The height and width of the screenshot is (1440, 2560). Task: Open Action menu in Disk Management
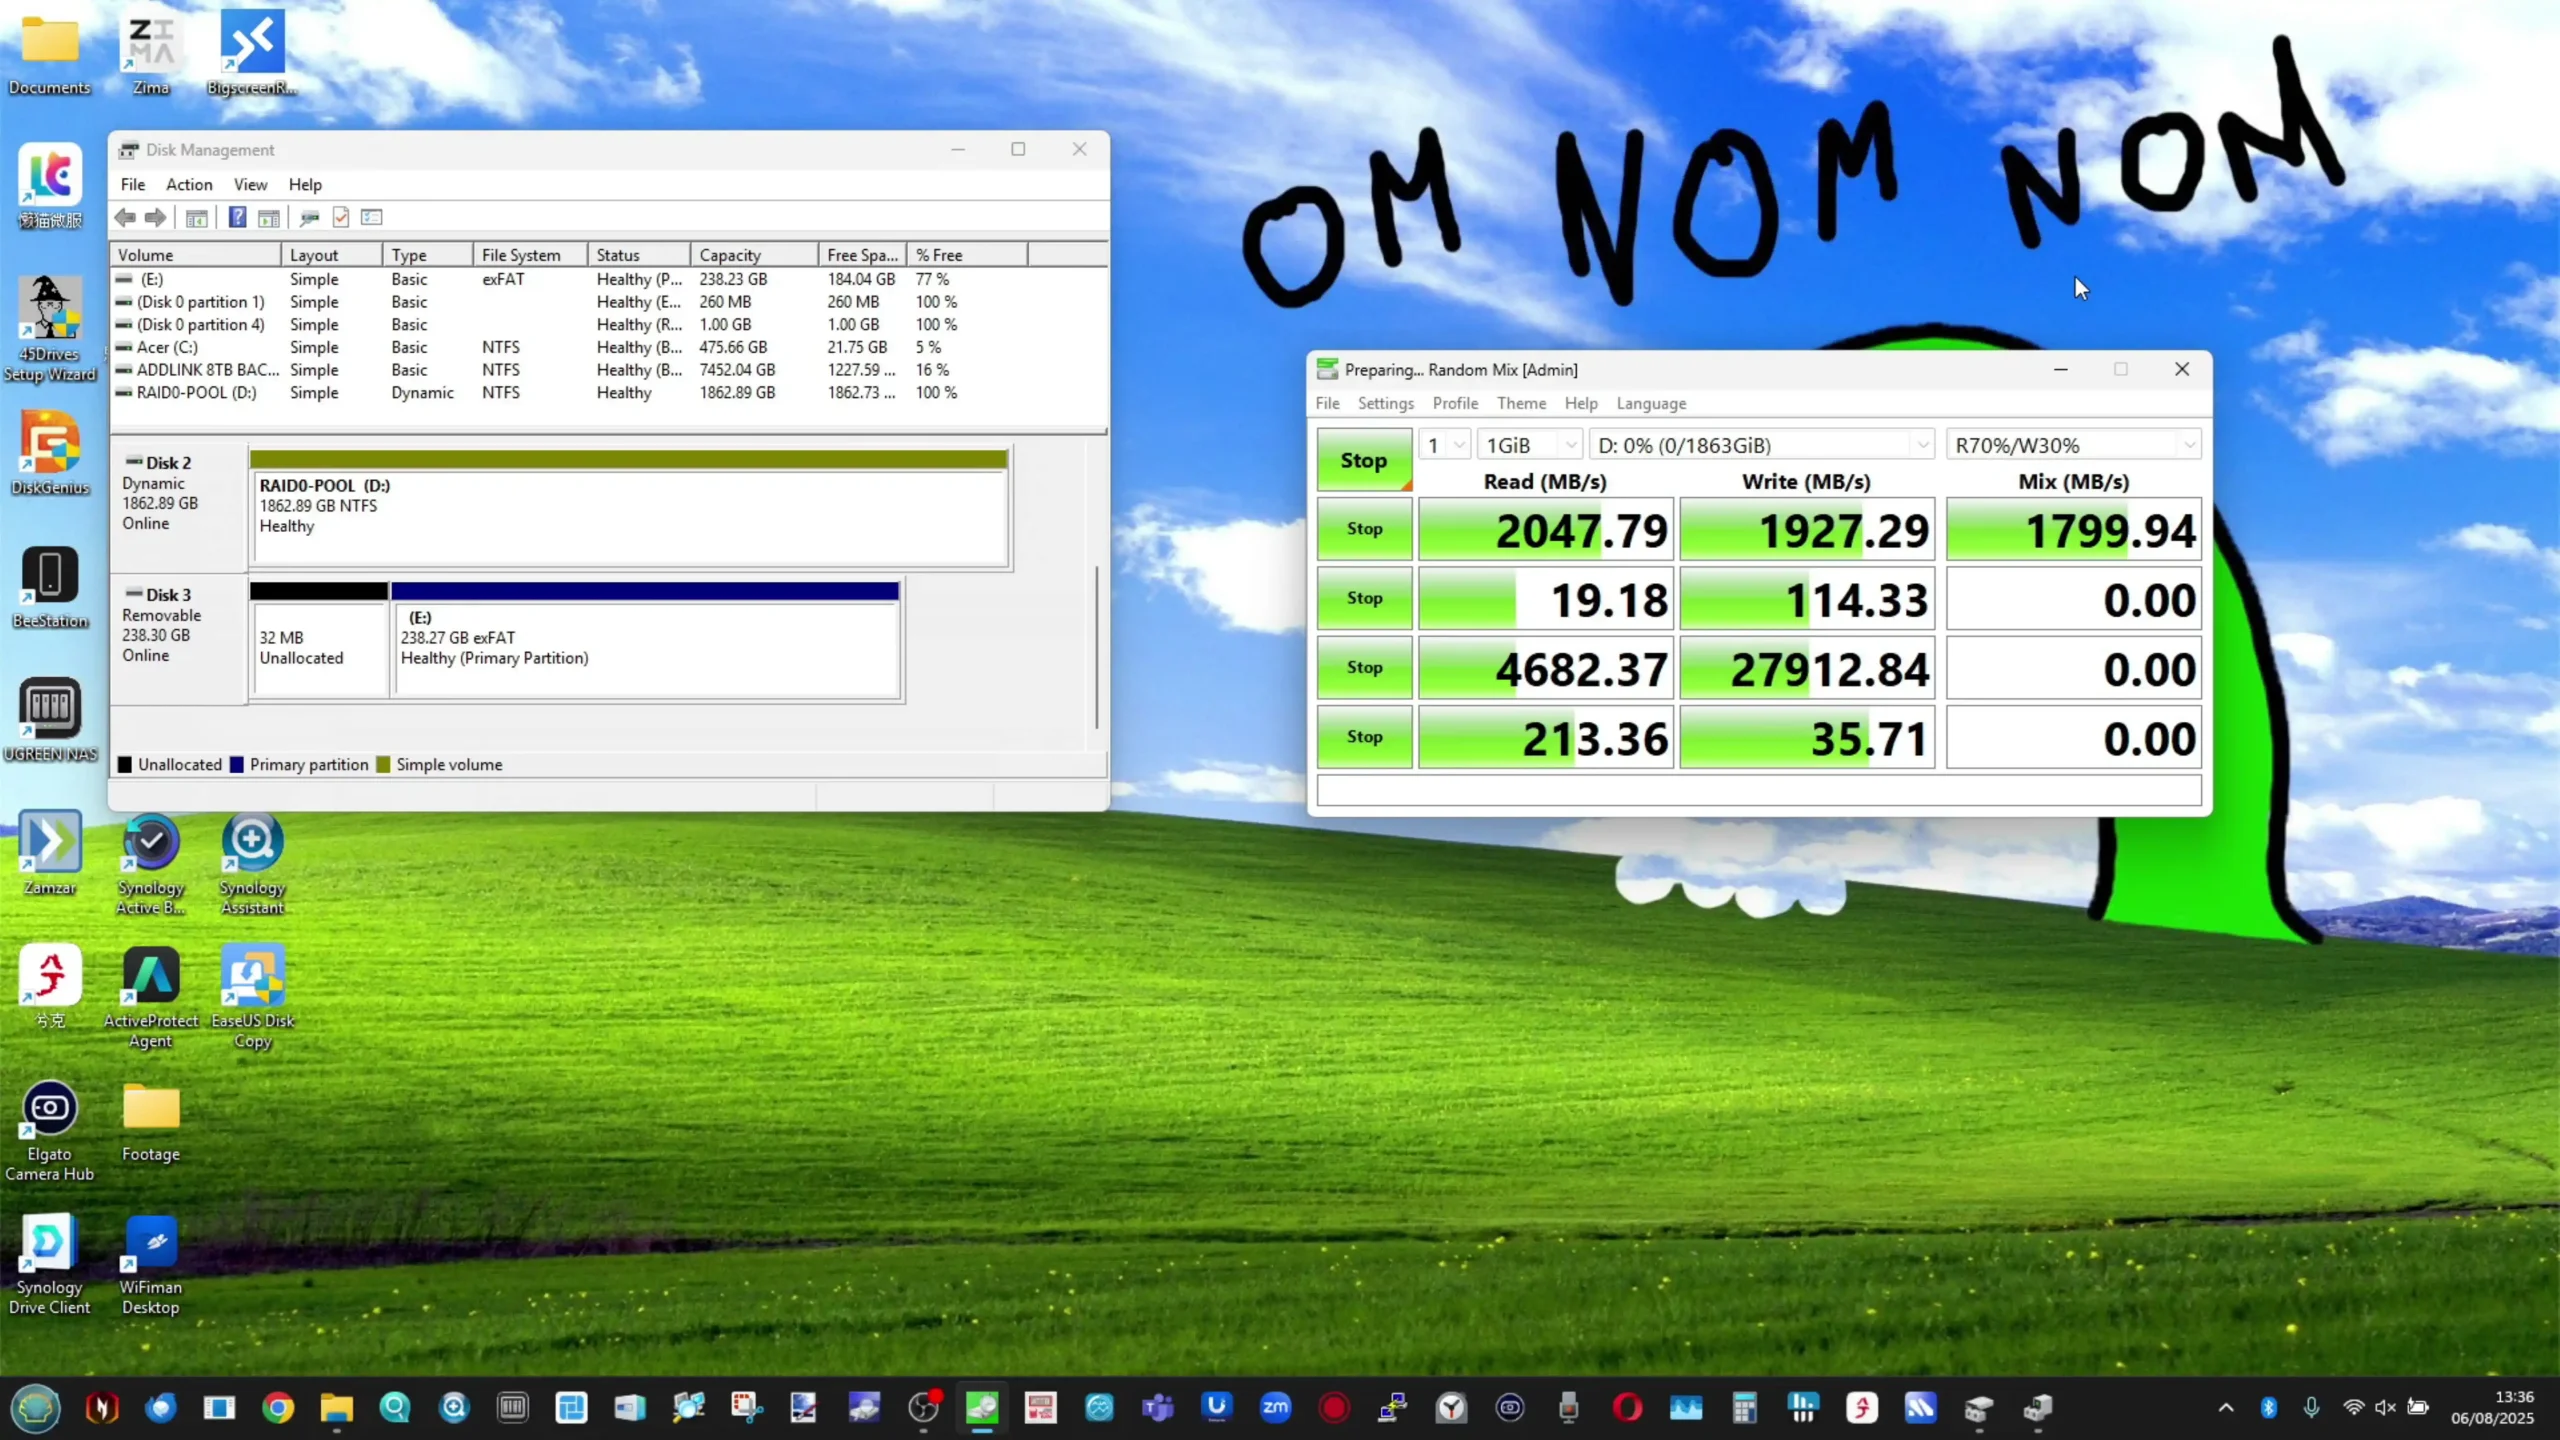tap(189, 185)
